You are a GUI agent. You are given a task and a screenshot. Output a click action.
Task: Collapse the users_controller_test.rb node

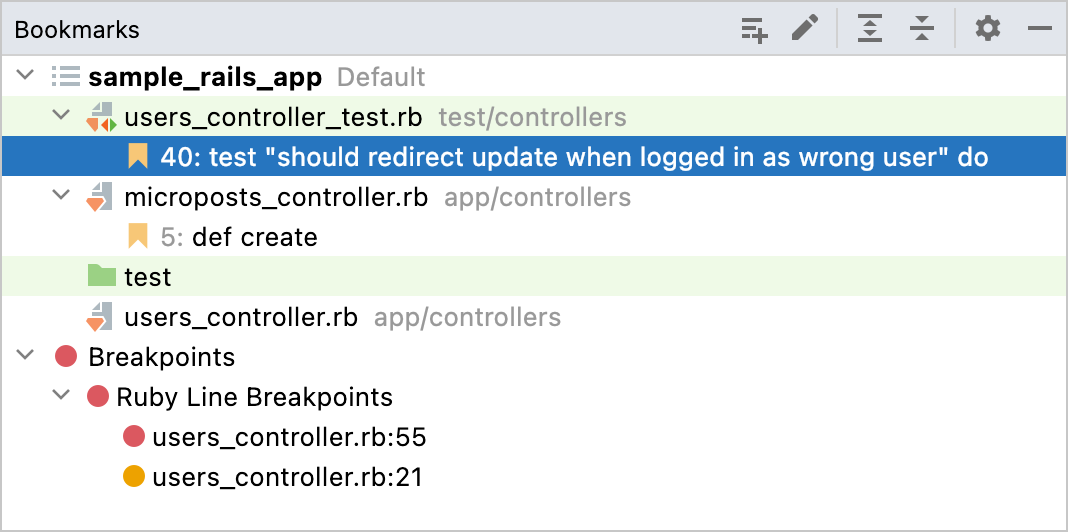[62, 117]
